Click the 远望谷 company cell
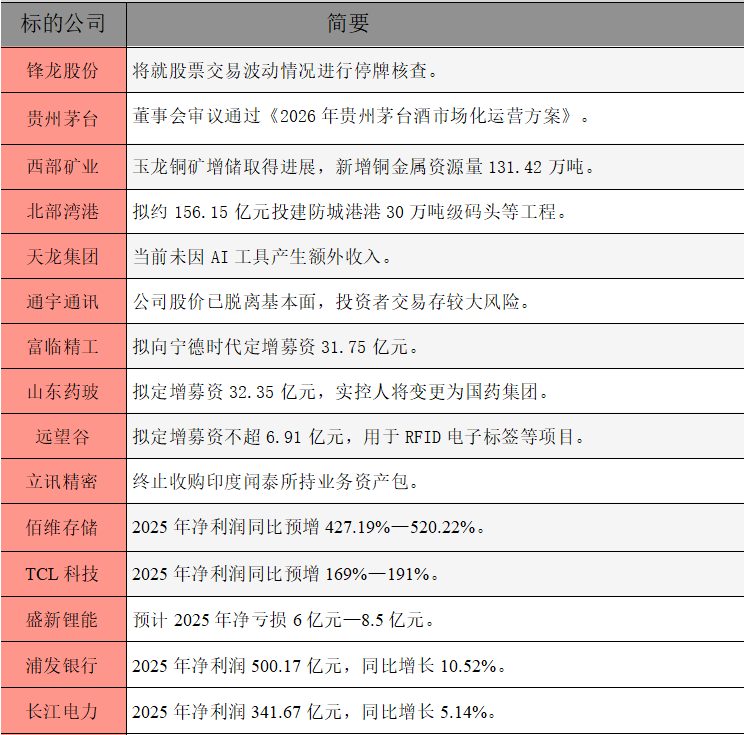 click(63, 437)
